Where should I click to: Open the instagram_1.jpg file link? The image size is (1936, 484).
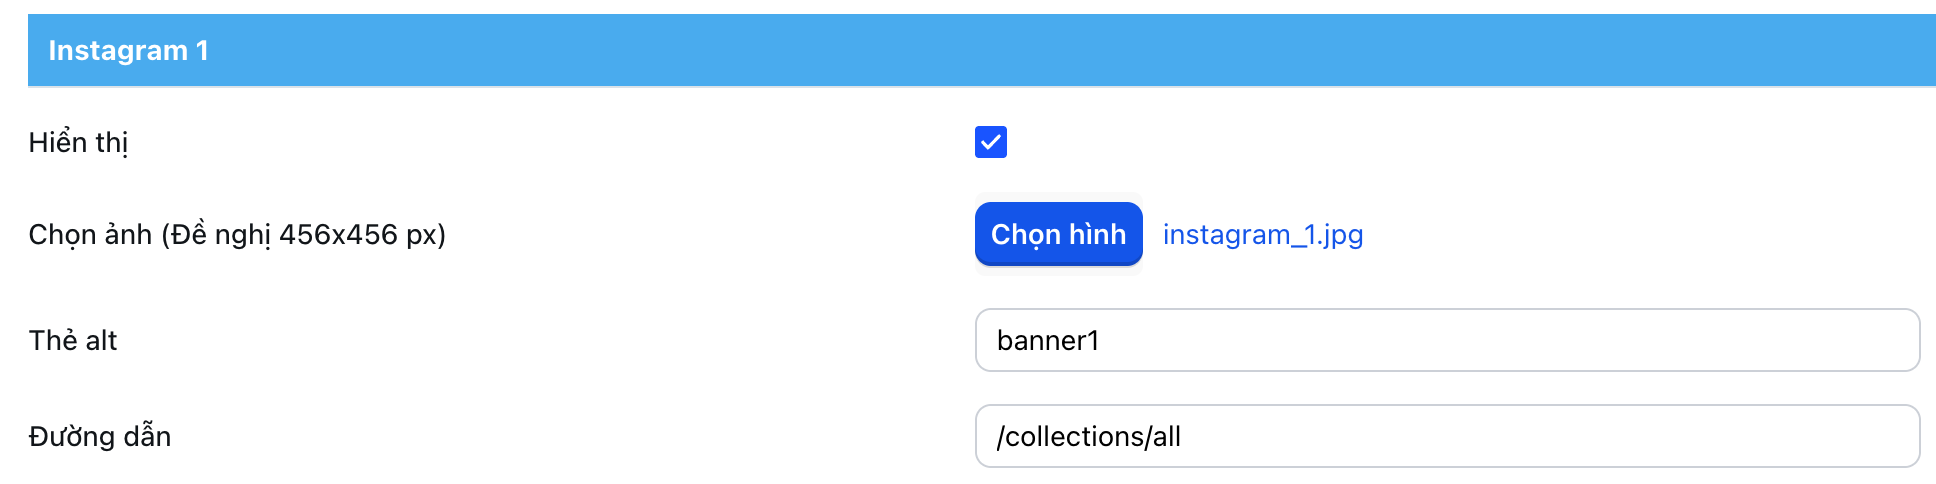1262,234
